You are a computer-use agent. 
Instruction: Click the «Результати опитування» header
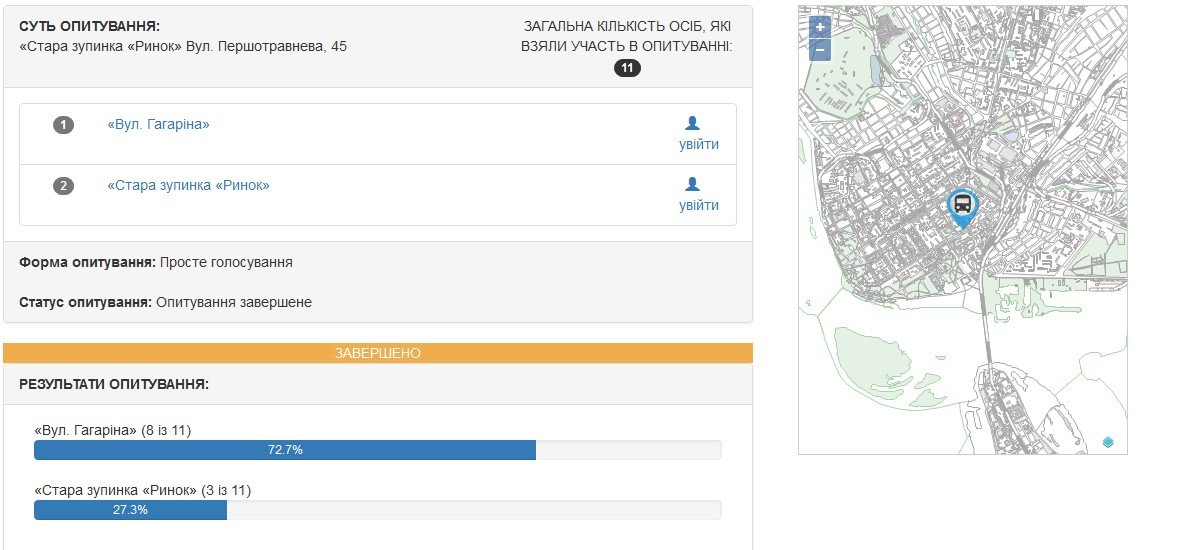(113, 384)
